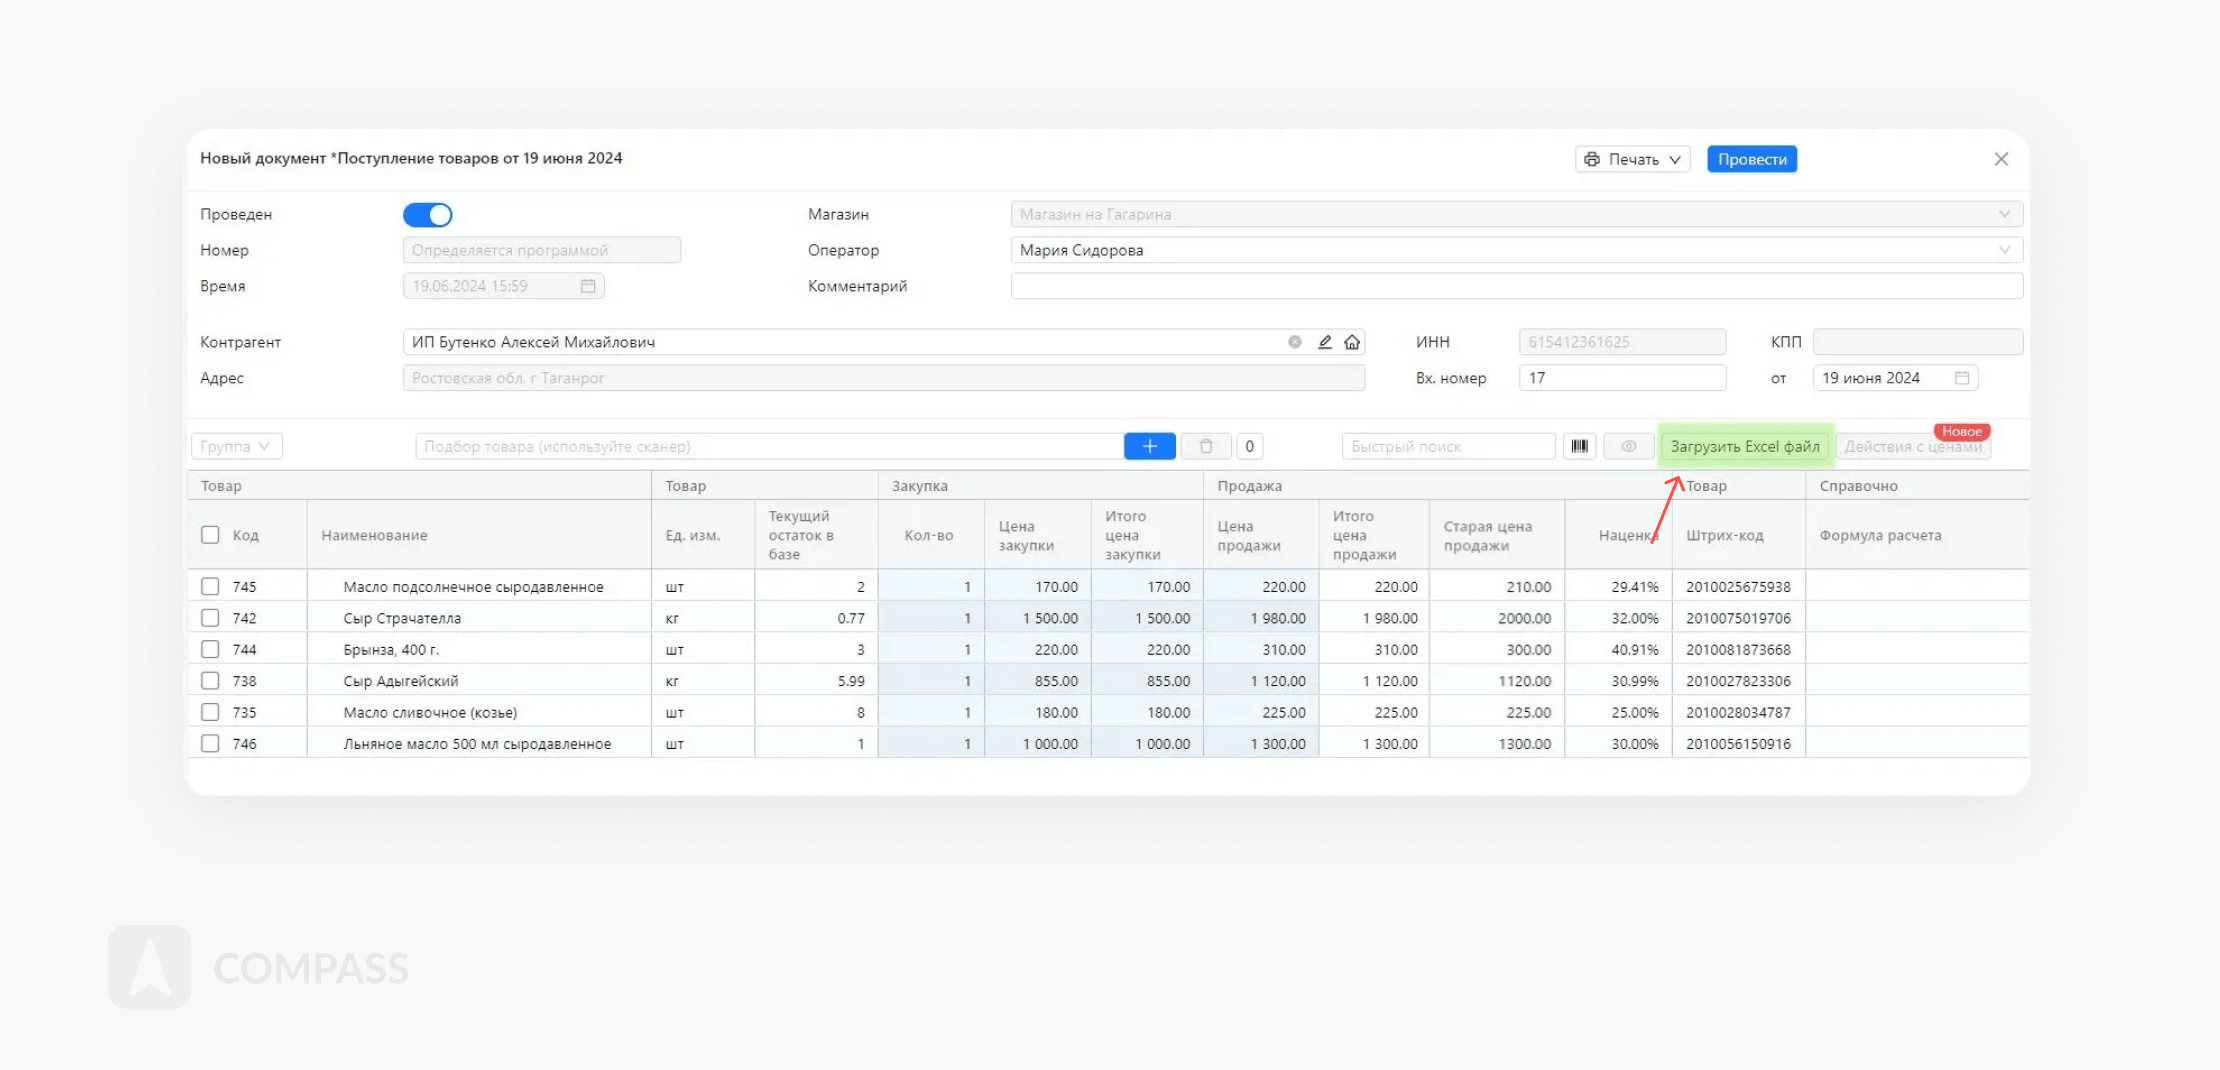Viewport: 2220px width, 1070px height.
Task: Select all rows with header checkbox
Action: pyautogui.click(x=210, y=535)
